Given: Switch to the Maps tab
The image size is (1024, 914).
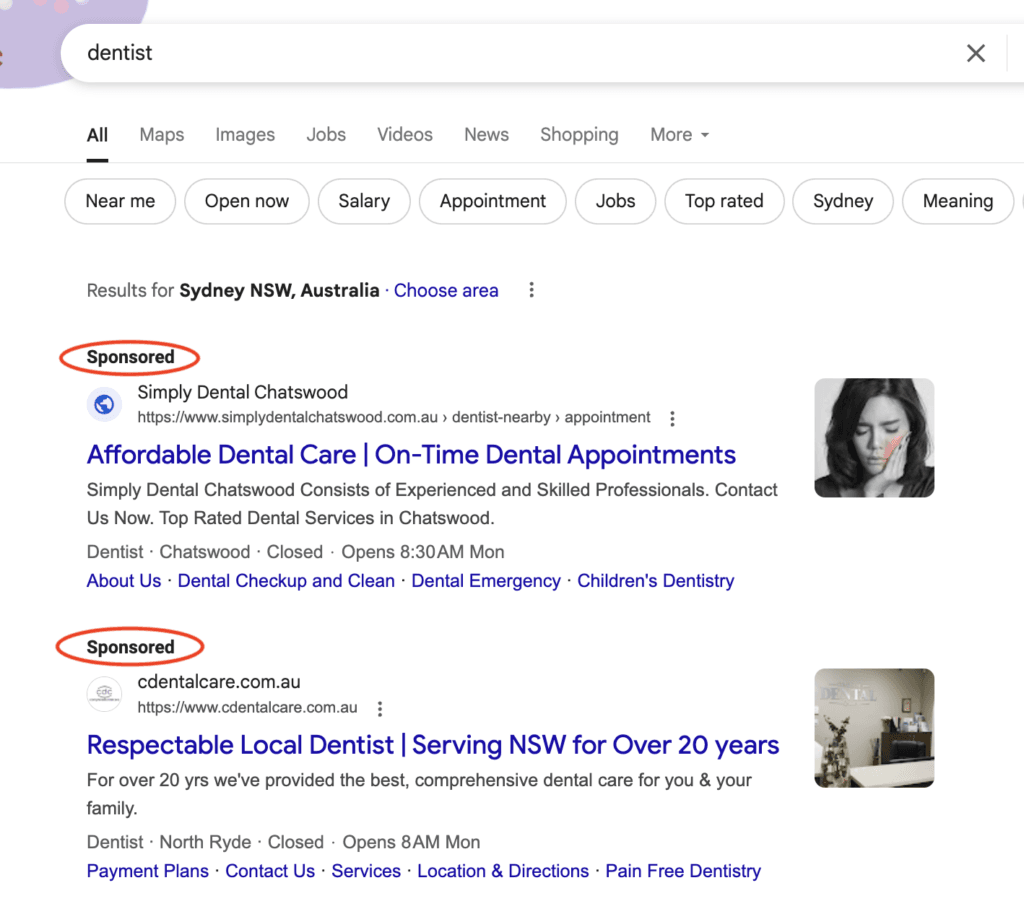Looking at the screenshot, I should (162, 134).
